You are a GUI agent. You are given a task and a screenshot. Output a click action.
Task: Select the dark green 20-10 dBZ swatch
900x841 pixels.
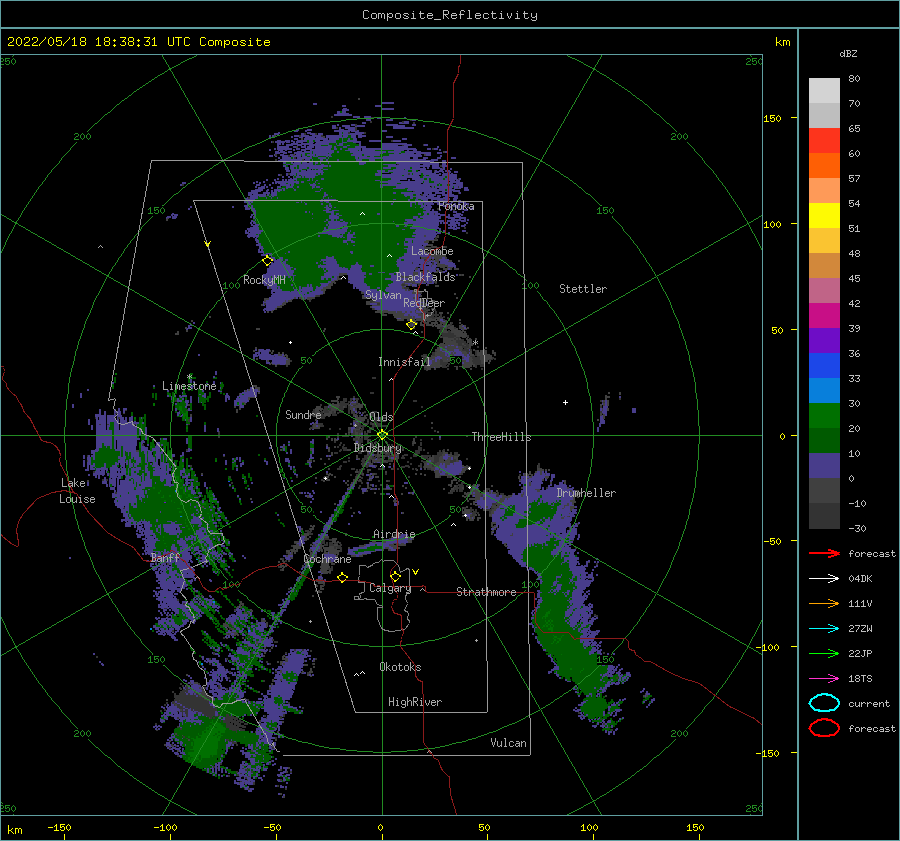824,441
